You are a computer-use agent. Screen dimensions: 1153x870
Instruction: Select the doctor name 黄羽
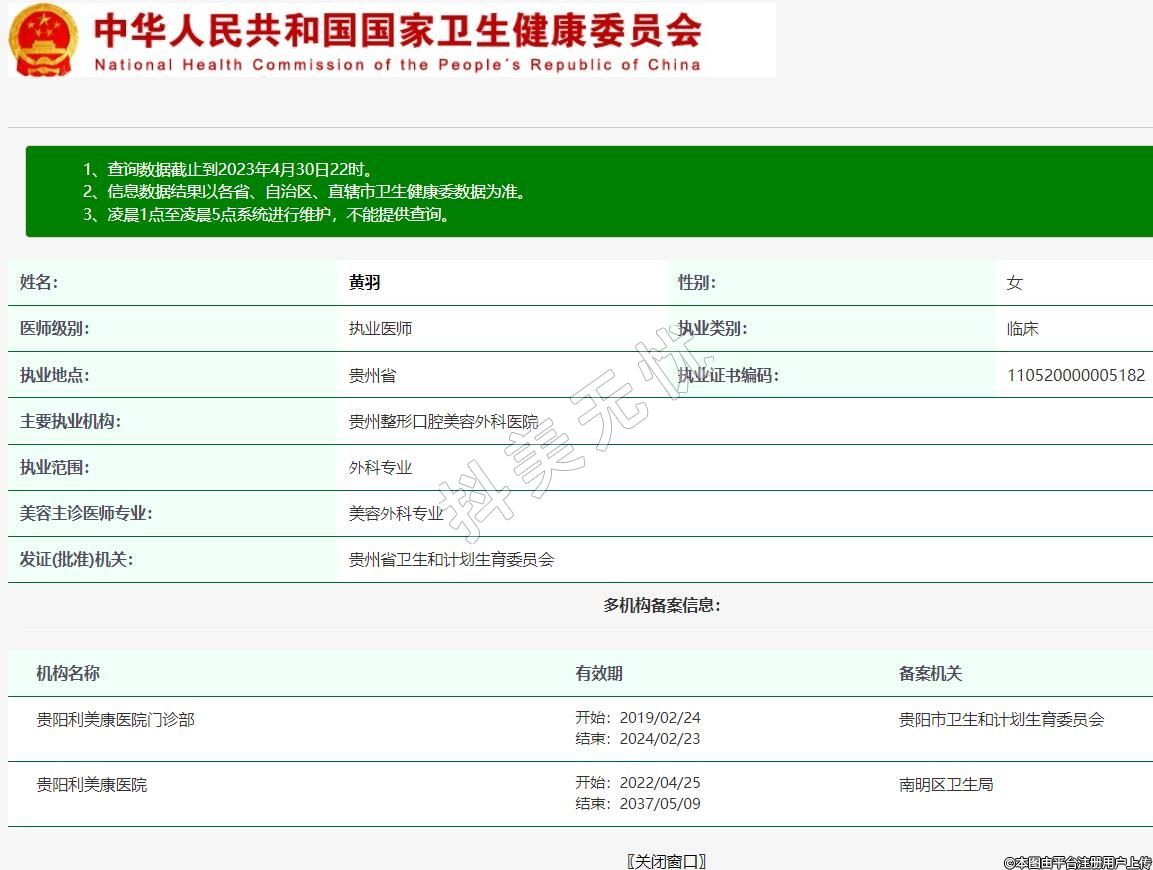364,283
